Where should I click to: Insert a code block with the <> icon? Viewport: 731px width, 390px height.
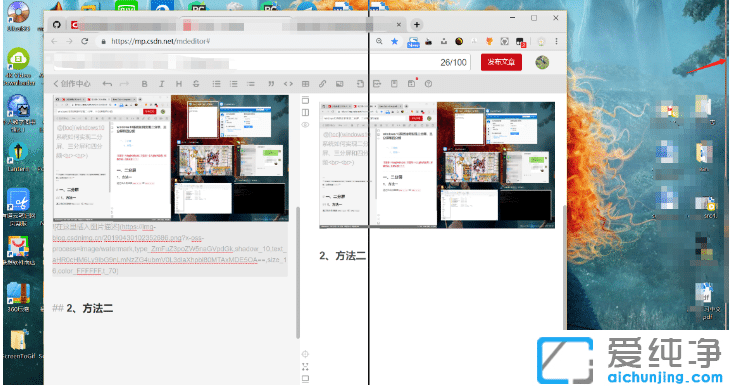[288, 84]
